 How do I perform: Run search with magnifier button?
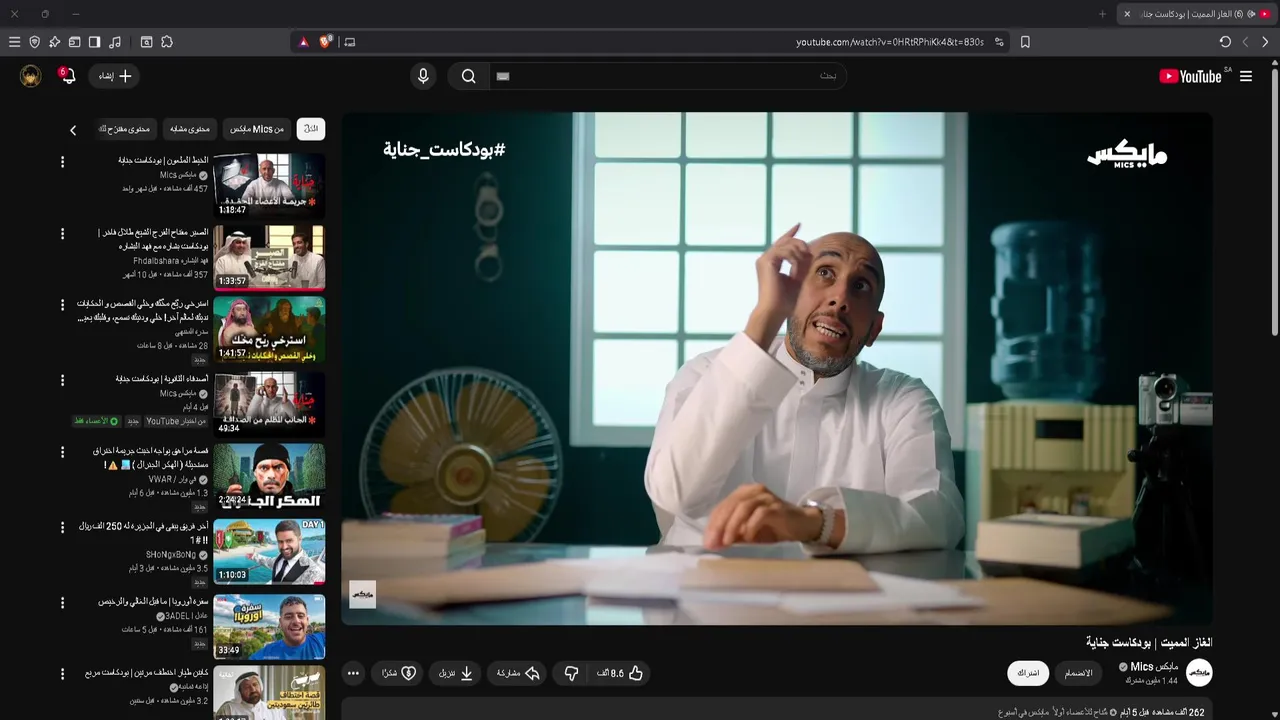[468, 76]
